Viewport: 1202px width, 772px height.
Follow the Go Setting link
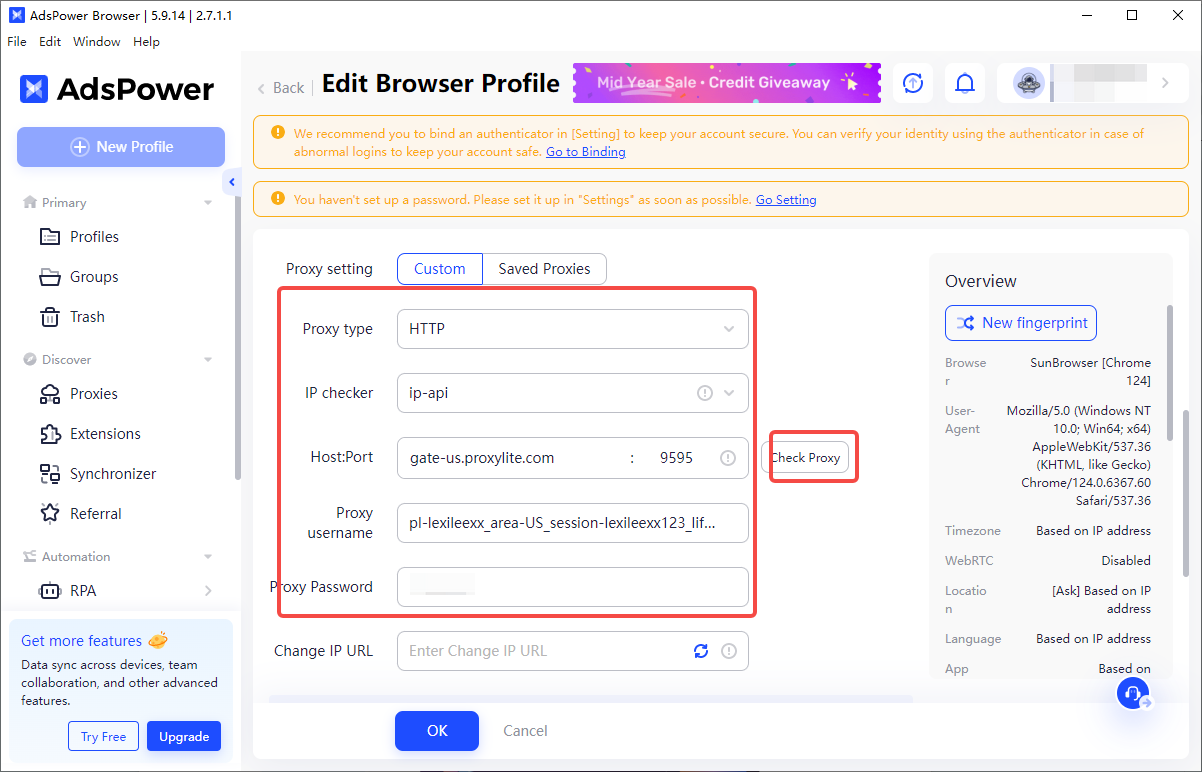(786, 200)
